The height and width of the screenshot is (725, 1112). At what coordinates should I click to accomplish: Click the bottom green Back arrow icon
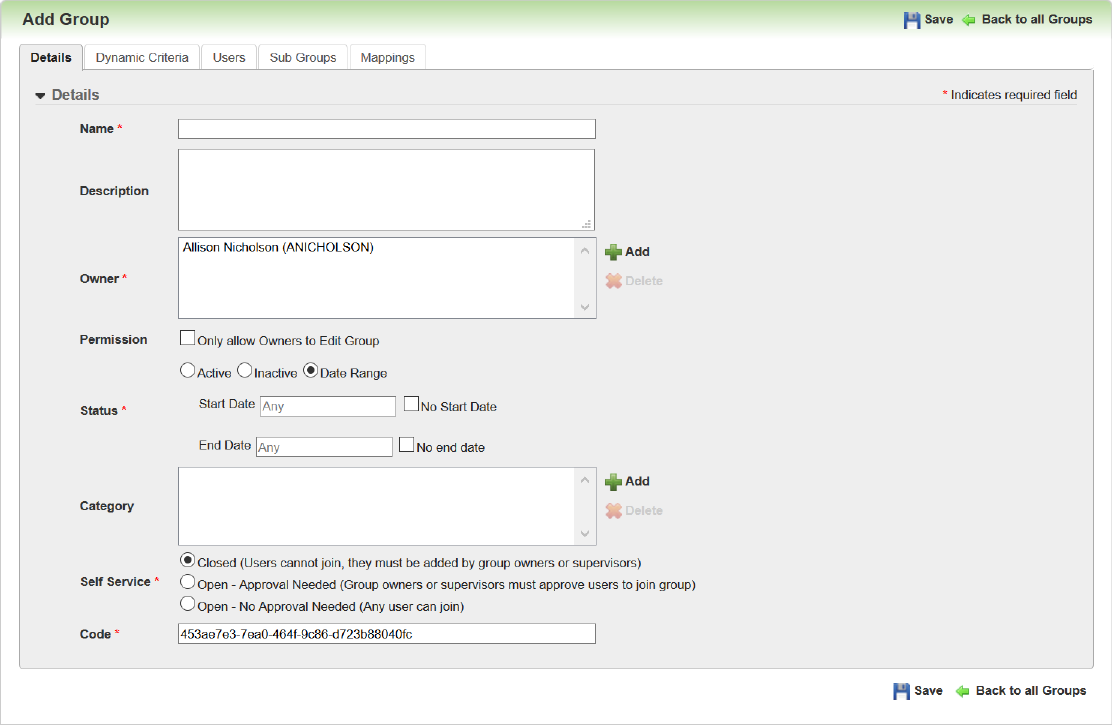(x=962, y=691)
